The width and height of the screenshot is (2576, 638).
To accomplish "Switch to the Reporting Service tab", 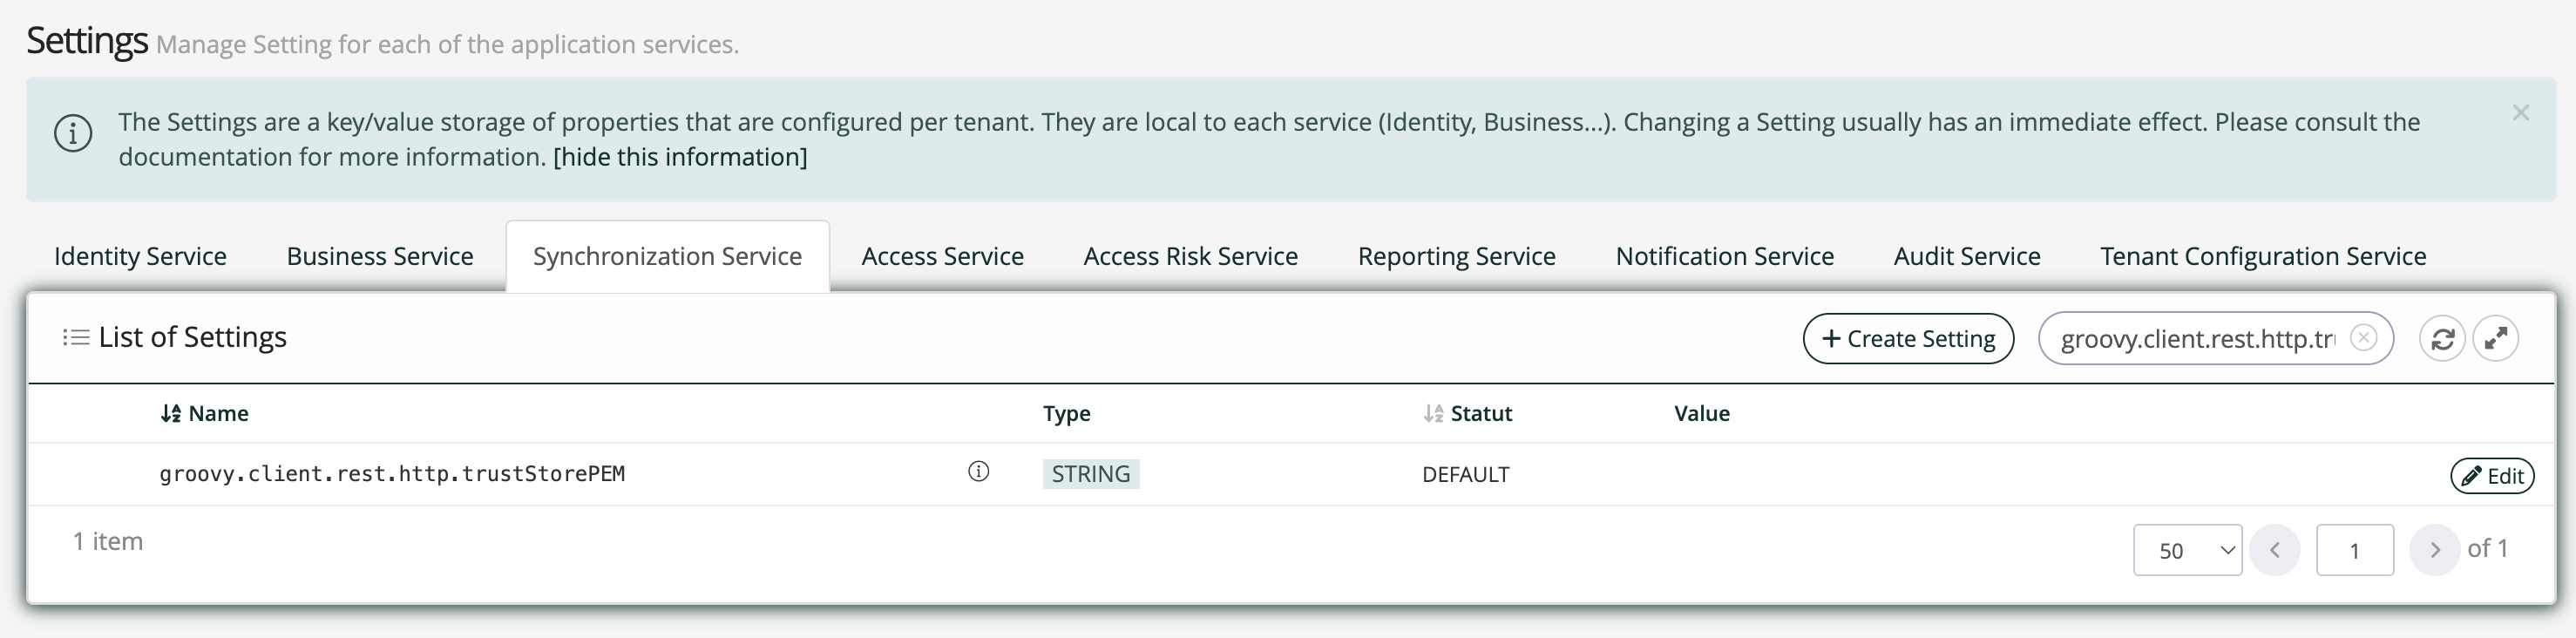I will tap(1457, 256).
